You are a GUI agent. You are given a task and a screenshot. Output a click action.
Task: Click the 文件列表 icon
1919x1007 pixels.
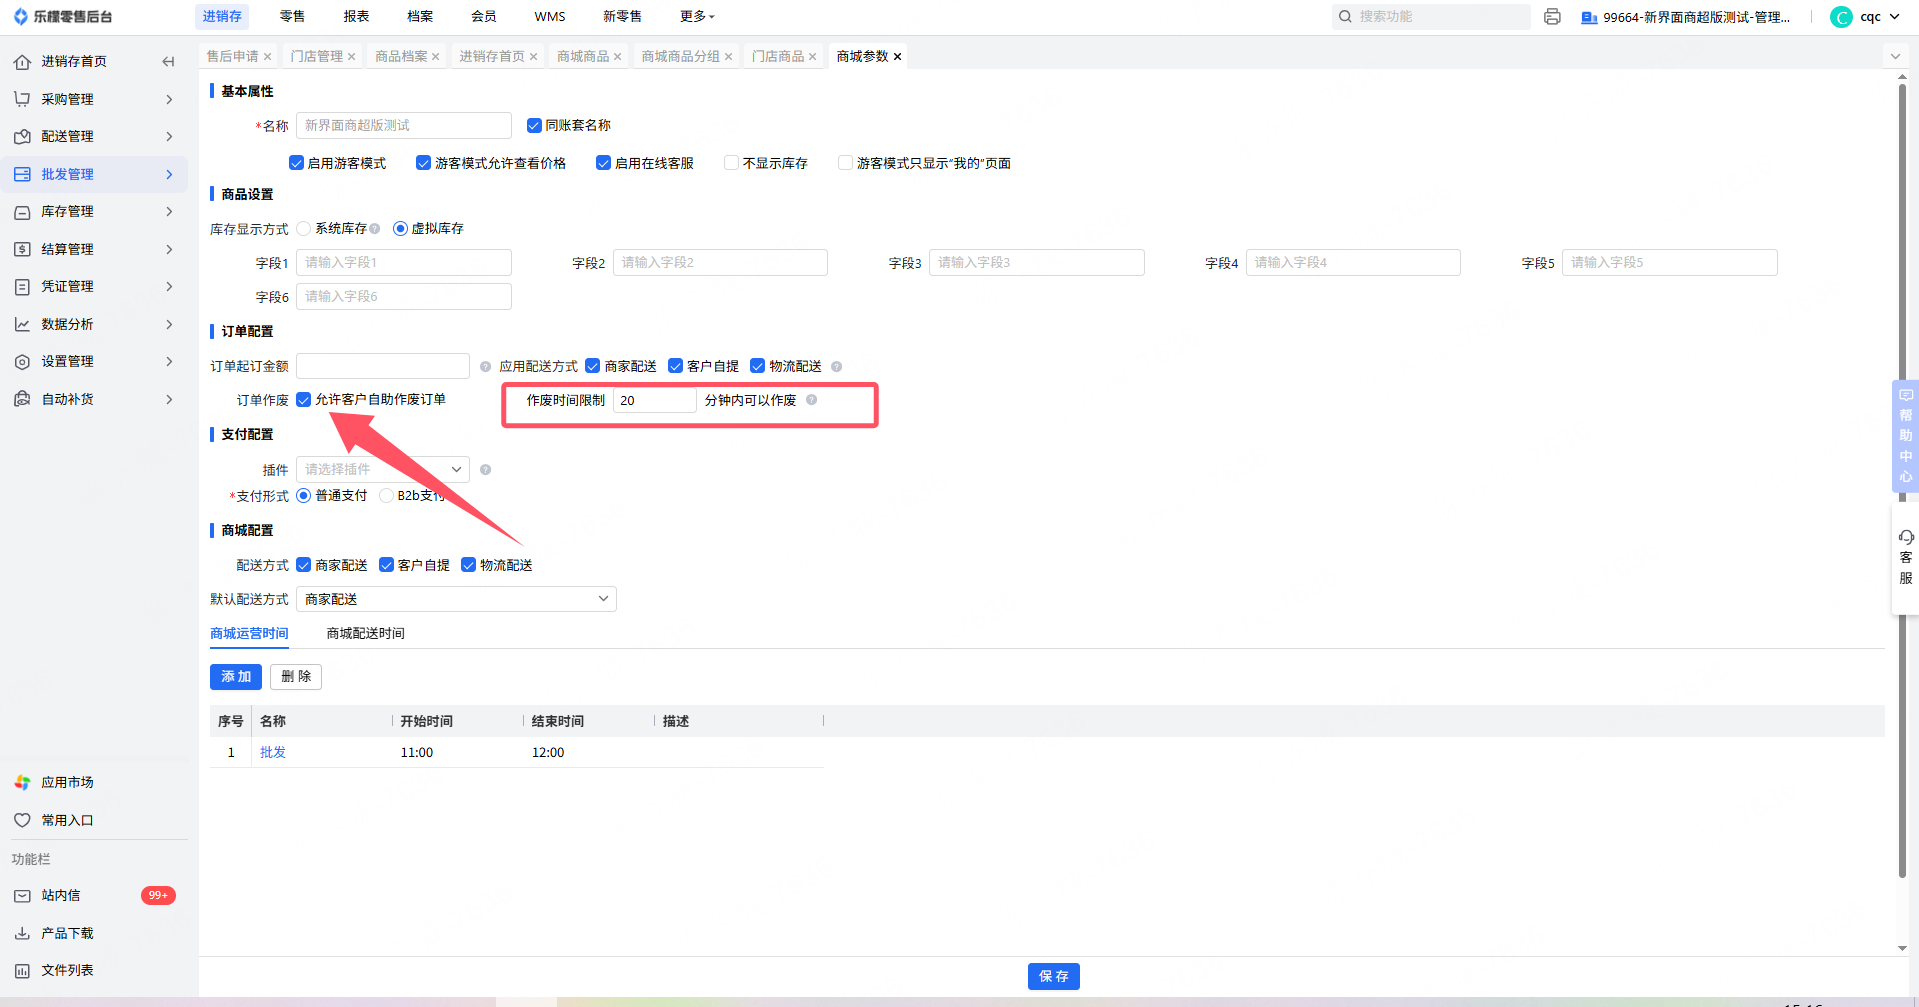(22, 971)
